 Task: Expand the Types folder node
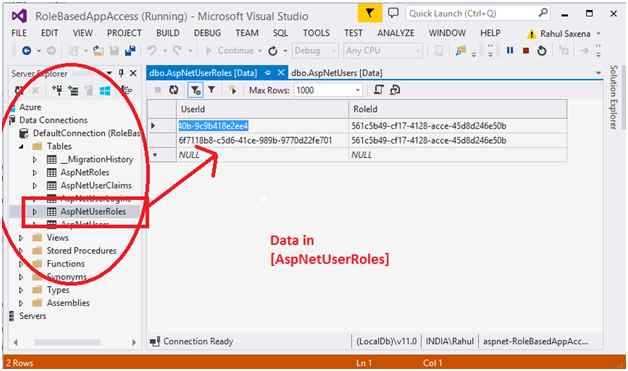point(21,290)
